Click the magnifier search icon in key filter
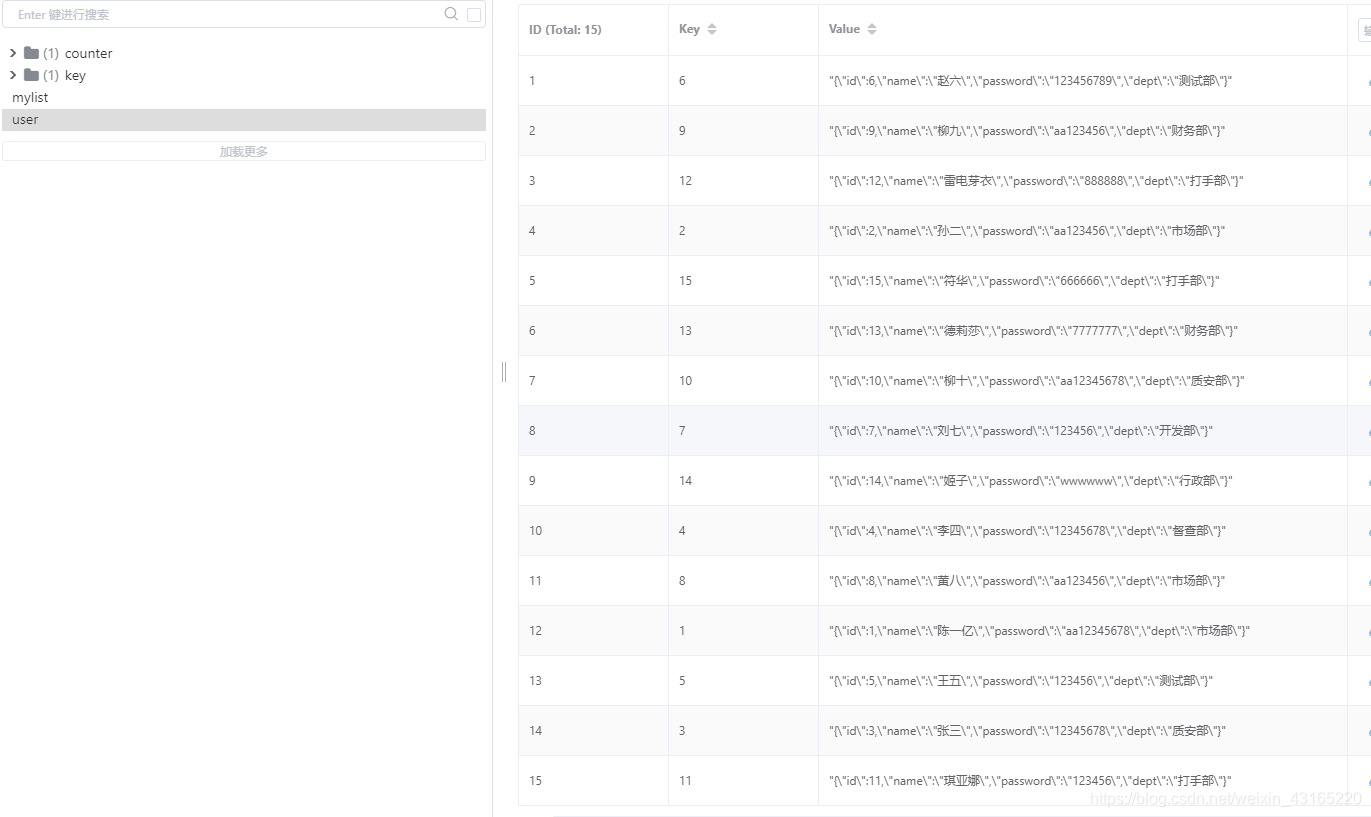 tap(451, 14)
